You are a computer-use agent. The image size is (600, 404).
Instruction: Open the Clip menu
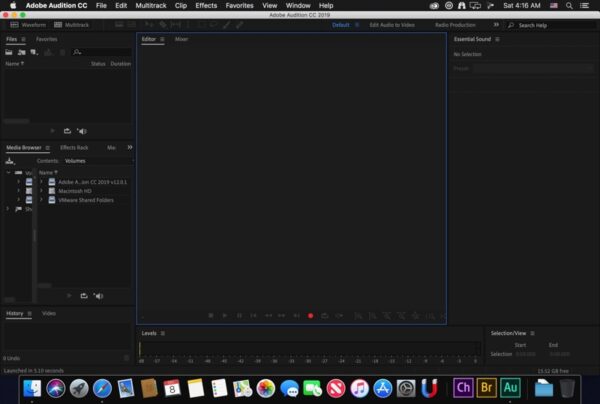pos(181,5)
